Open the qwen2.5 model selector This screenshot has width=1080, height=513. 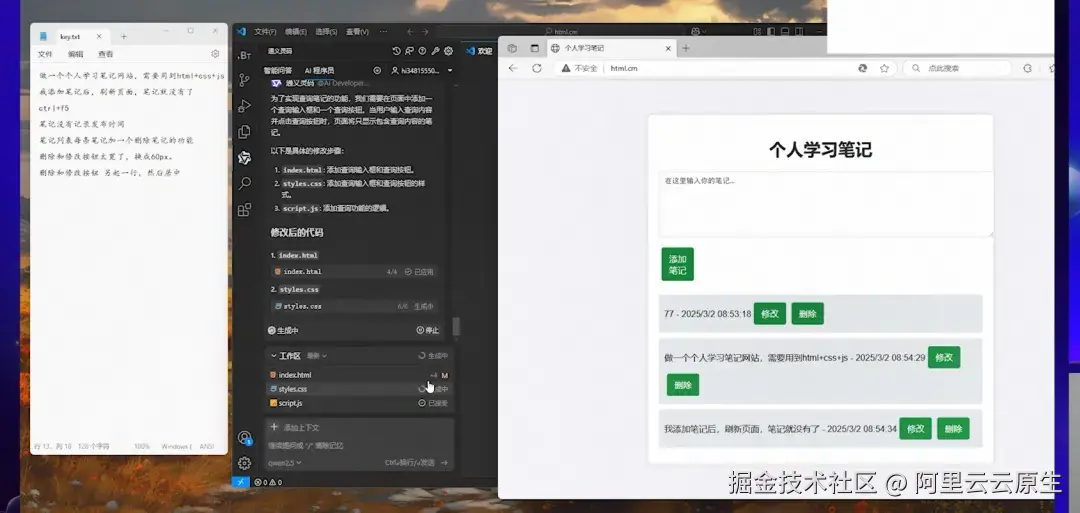point(284,463)
